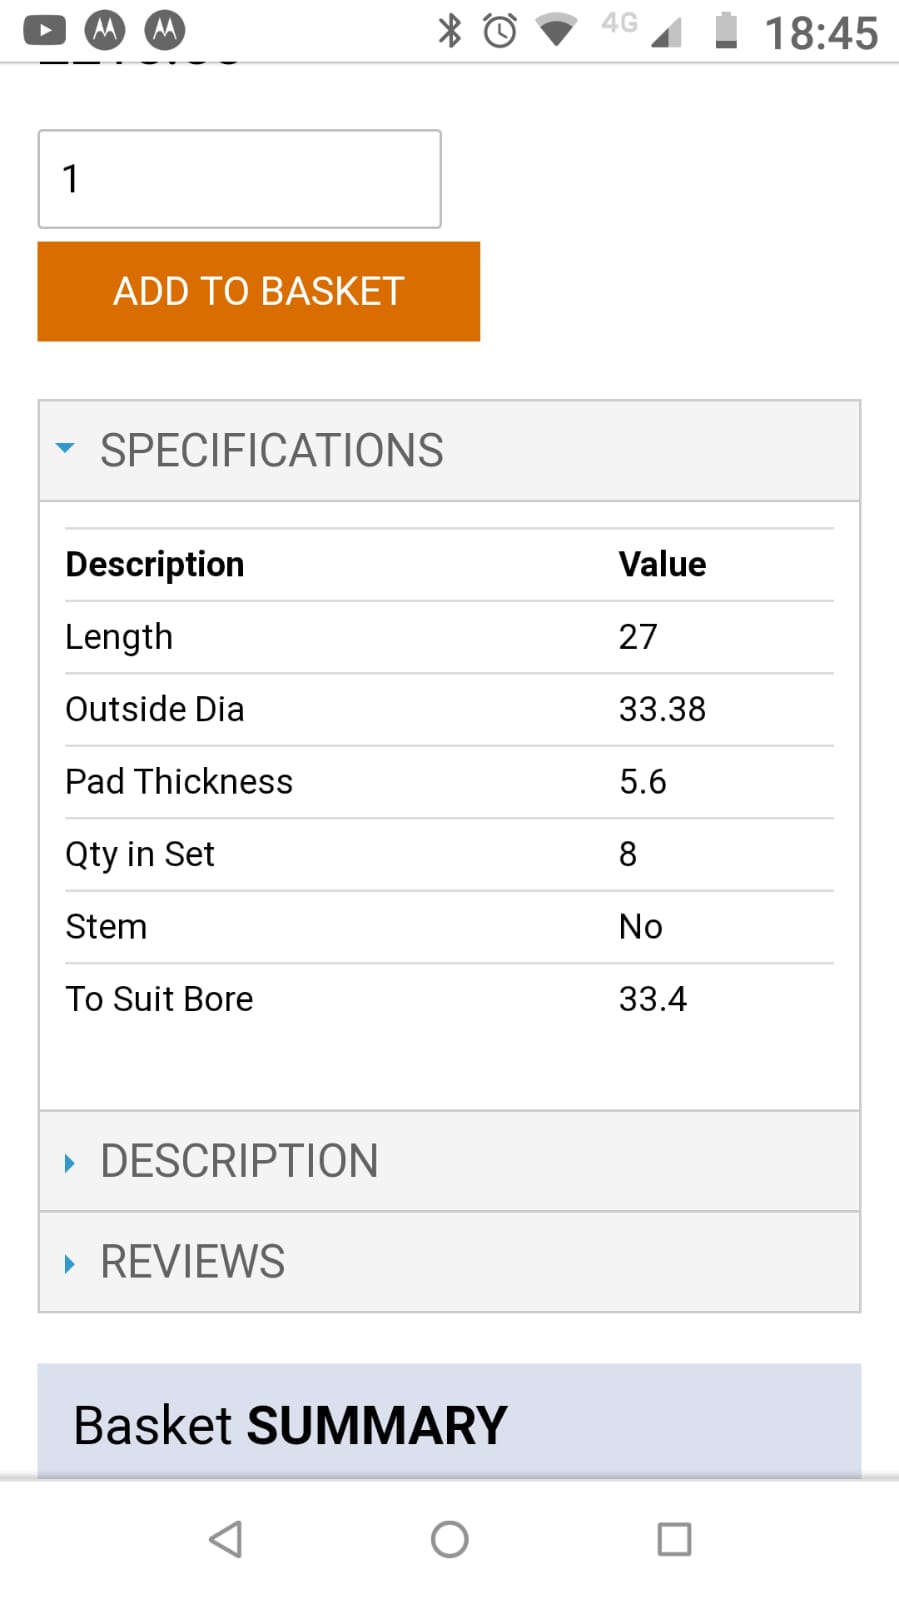
Task: Tap the Outside Dia value 33.38
Action: (662, 709)
